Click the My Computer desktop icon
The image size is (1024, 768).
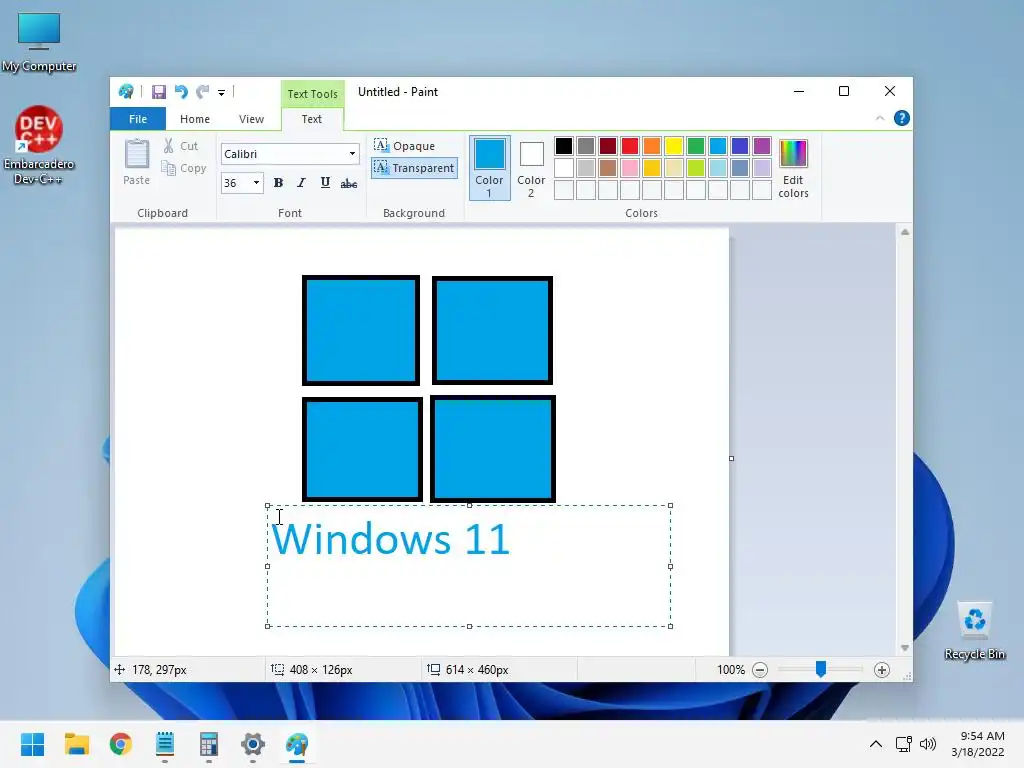[x=39, y=42]
